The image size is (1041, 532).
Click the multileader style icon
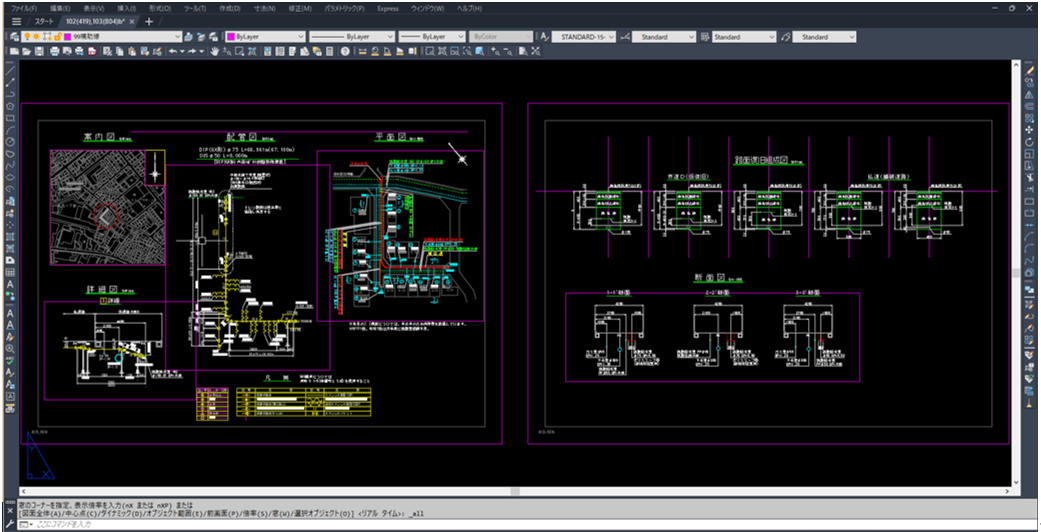pos(786,37)
